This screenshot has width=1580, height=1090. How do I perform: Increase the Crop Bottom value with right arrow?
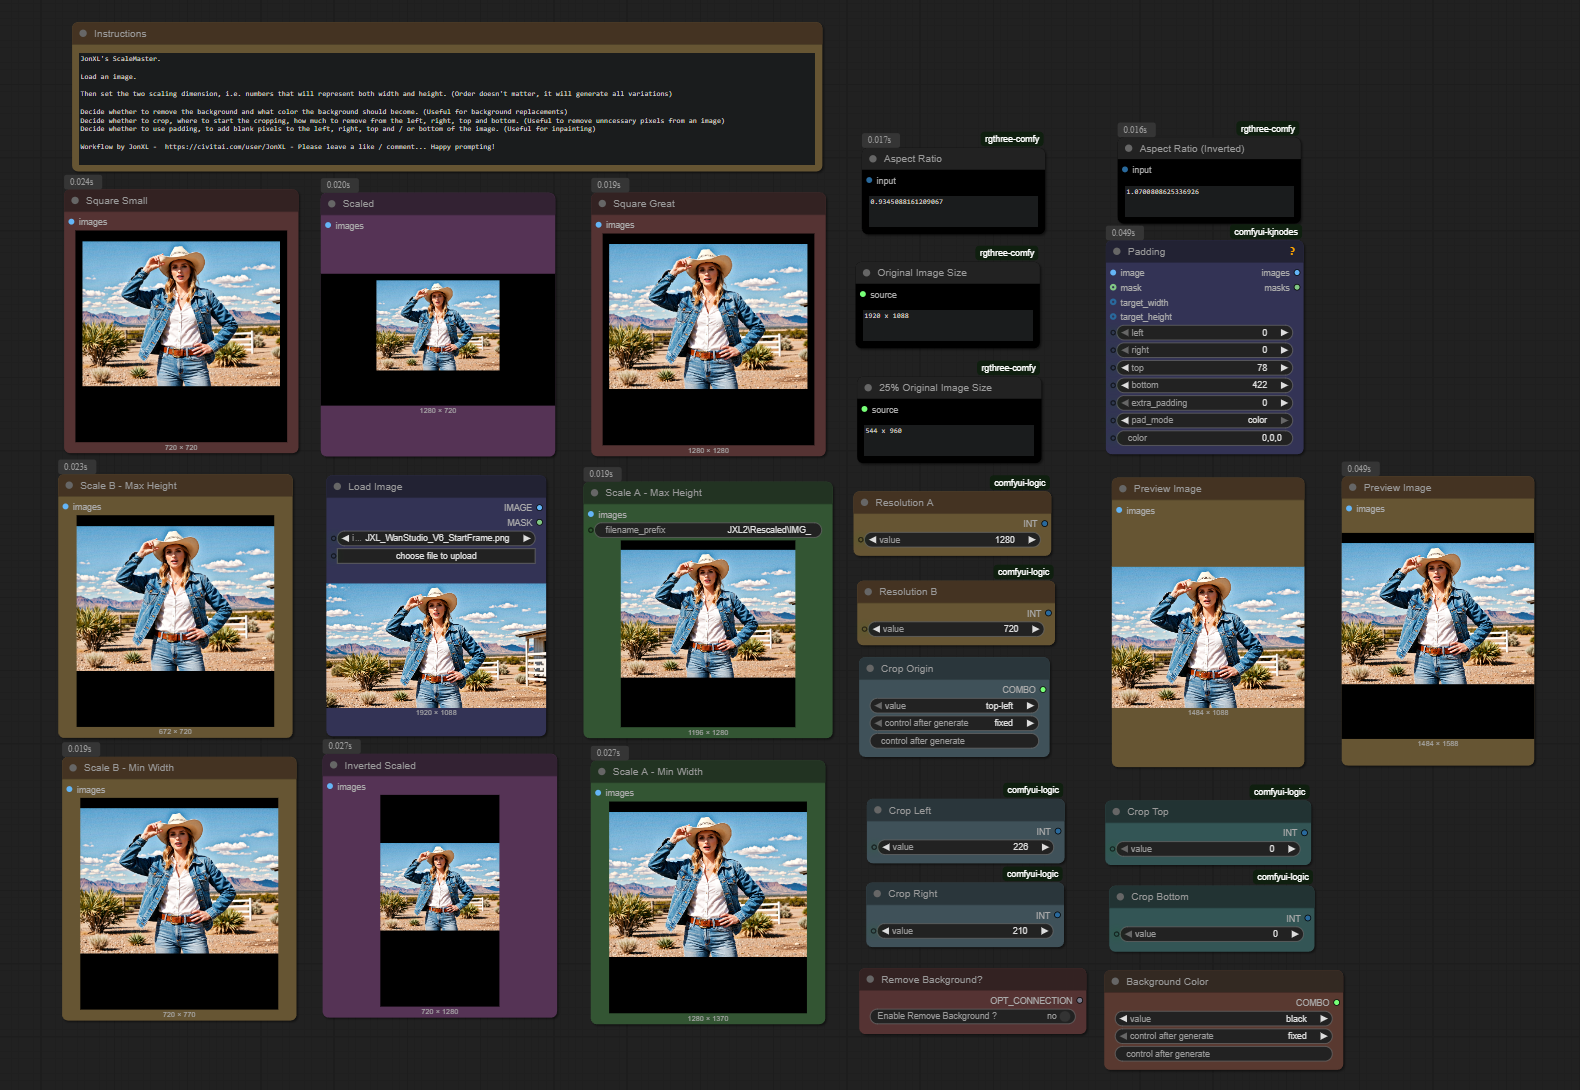[1295, 934]
